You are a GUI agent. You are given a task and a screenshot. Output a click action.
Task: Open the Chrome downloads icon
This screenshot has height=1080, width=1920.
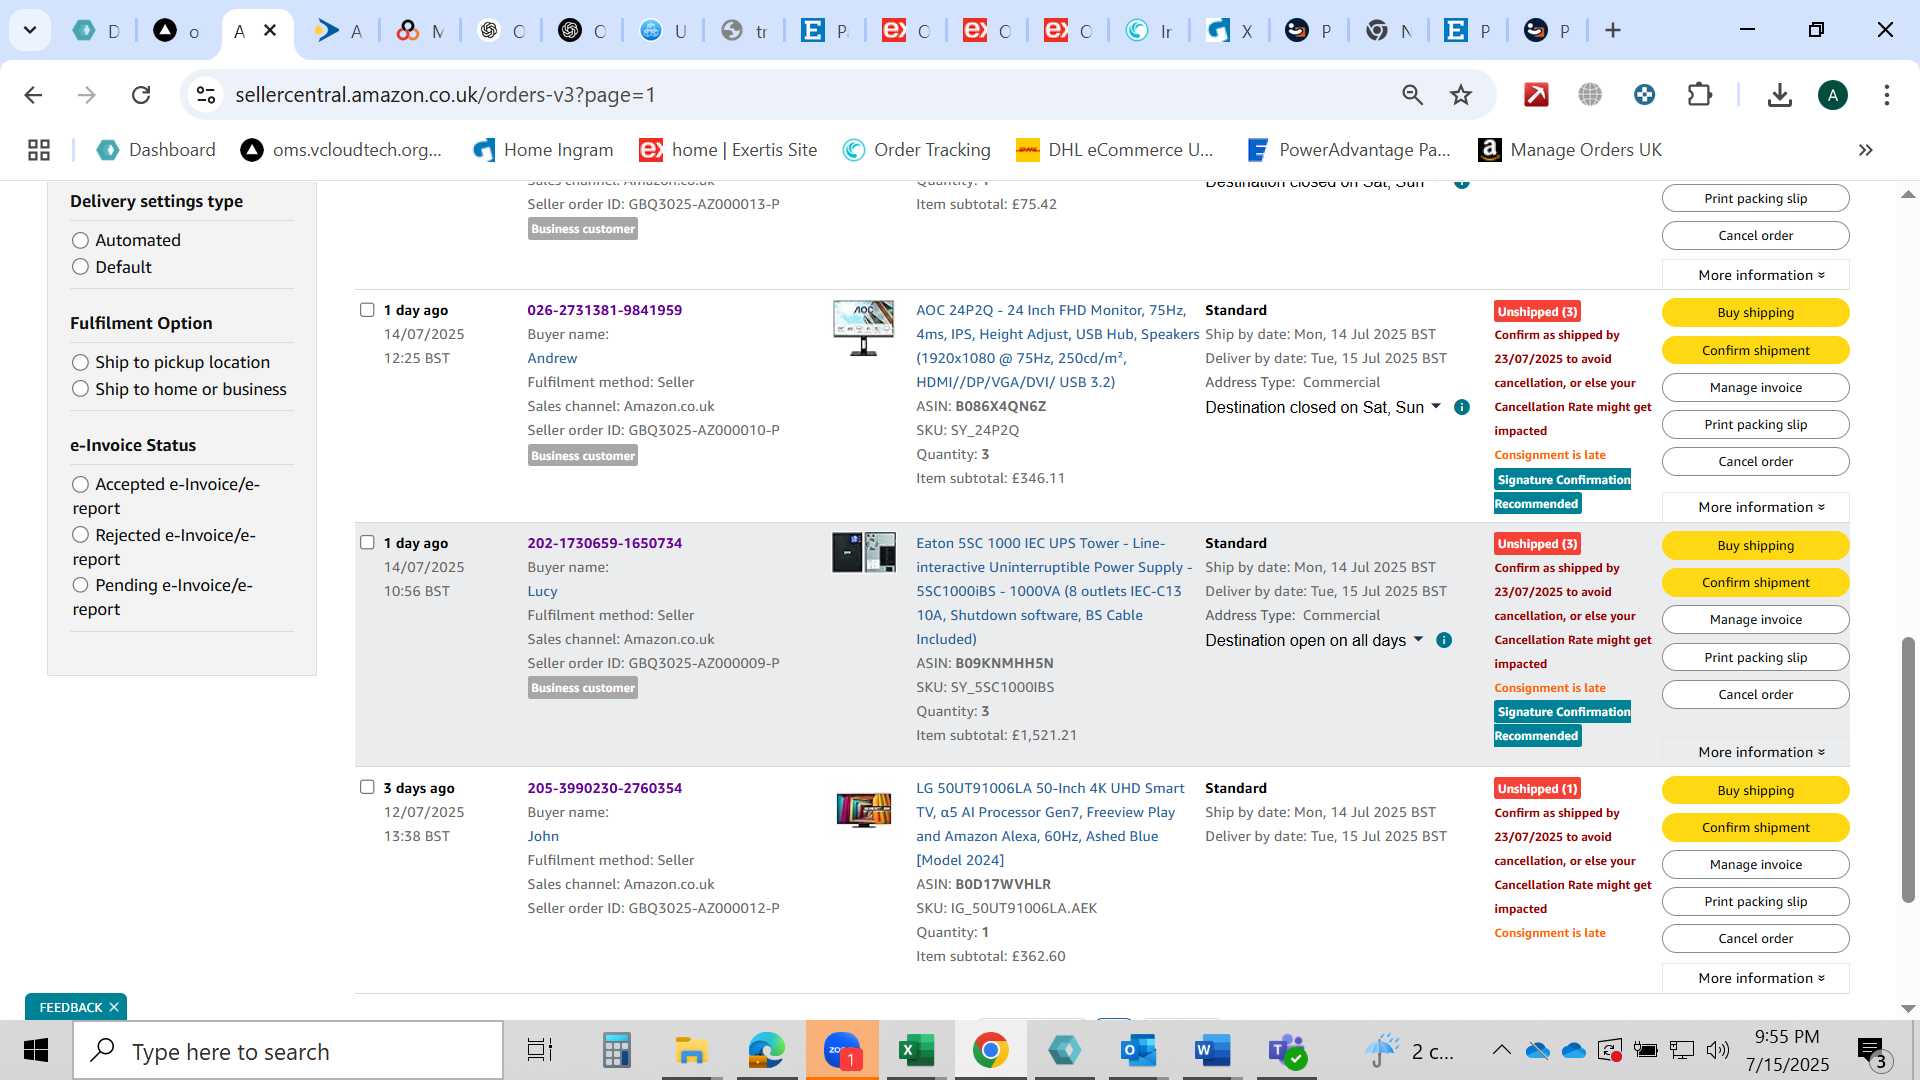click(1779, 95)
